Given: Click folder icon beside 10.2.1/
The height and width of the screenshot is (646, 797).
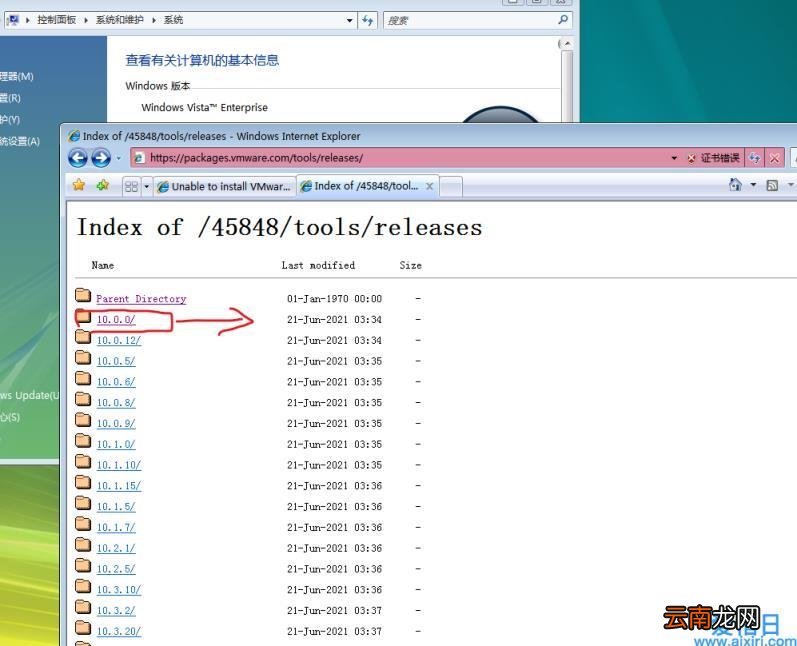Looking at the screenshot, I should (83, 545).
